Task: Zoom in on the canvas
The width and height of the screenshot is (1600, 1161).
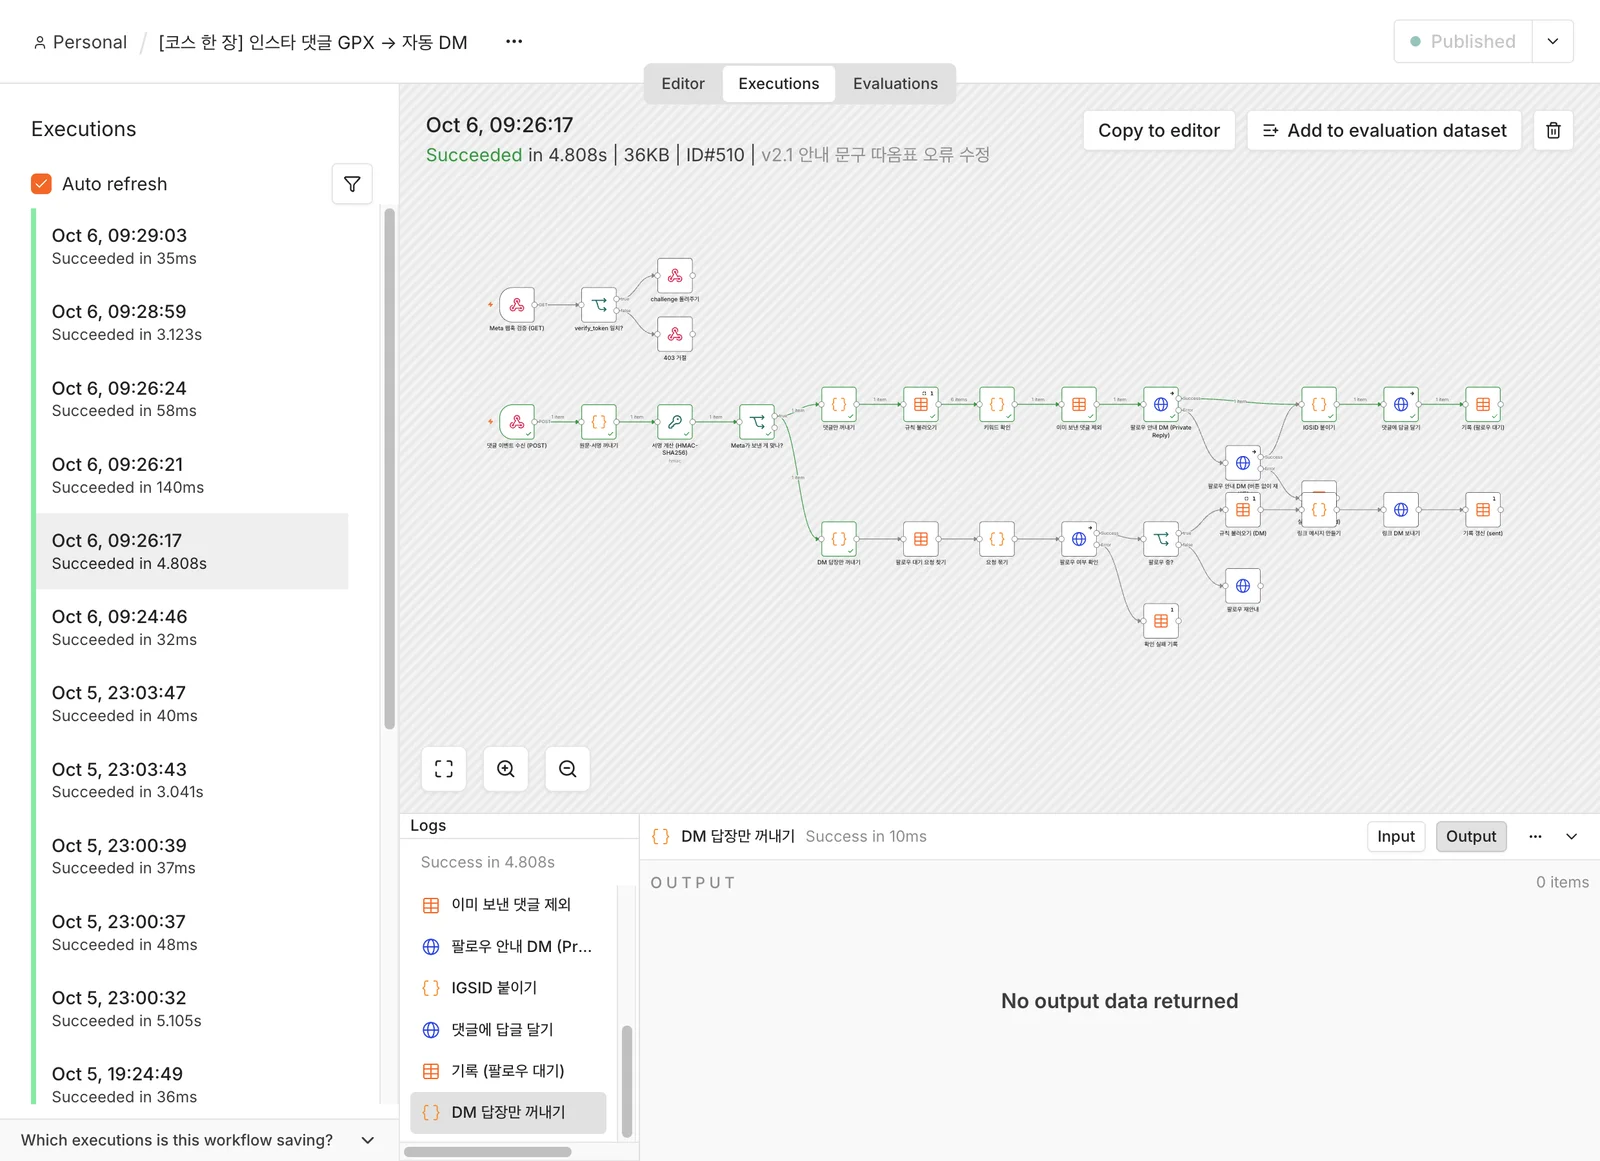Action: pos(506,769)
